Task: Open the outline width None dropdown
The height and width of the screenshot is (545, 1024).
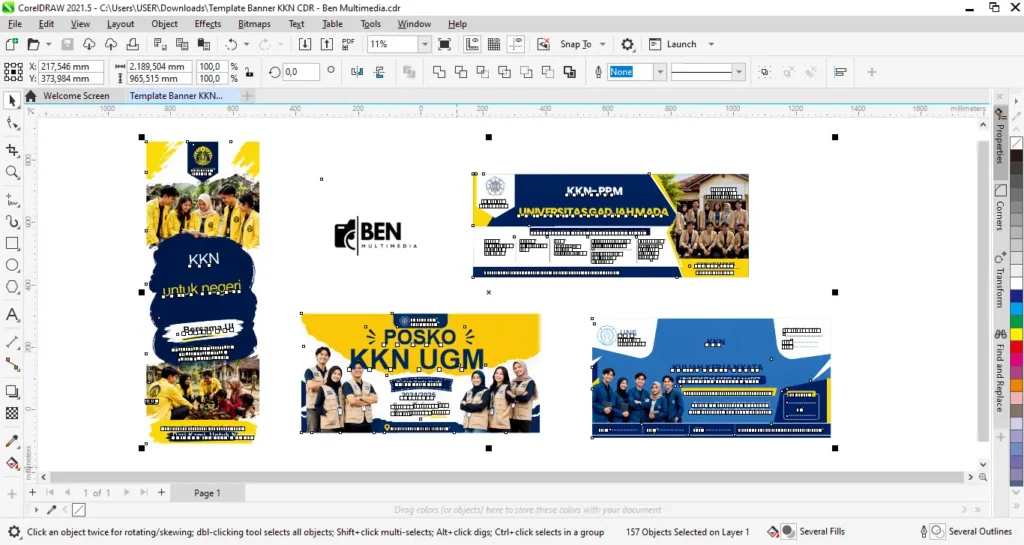Action: (x=660, y=72)
